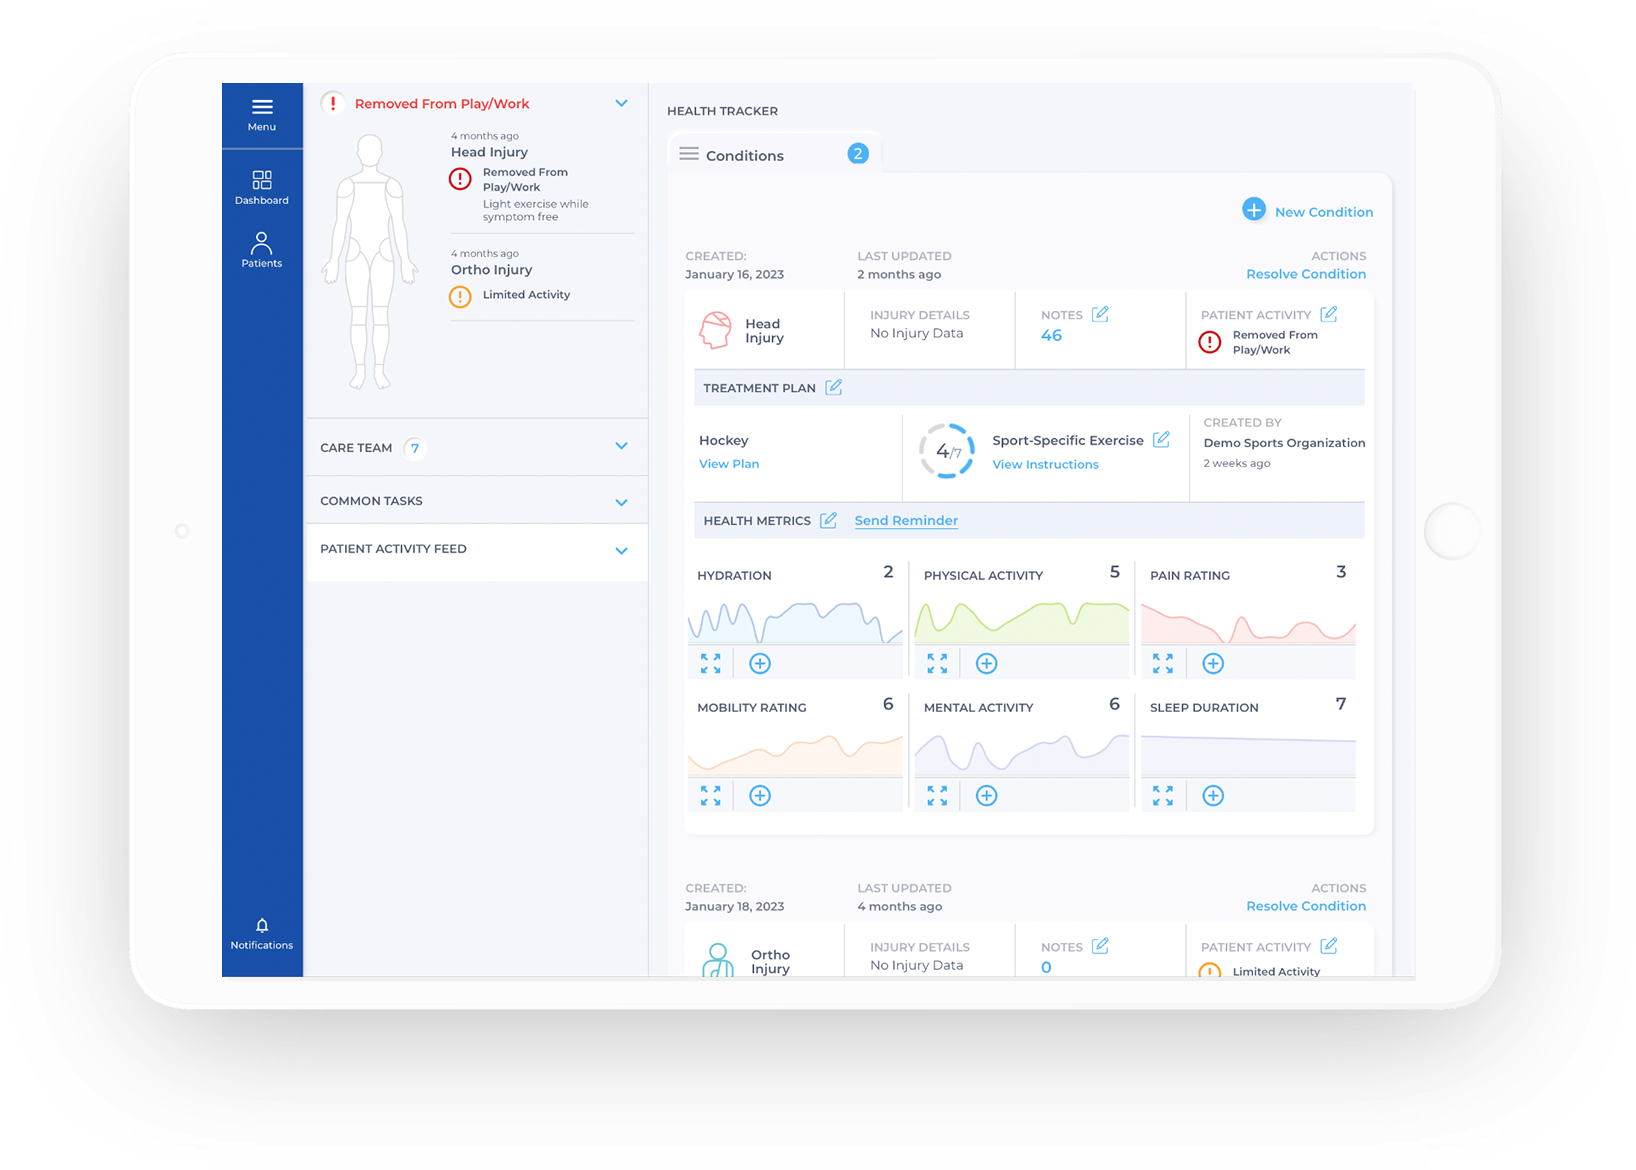Select Ortho Injury in patient summary
Viewport: 1636px width, 1170px height.
pos(491,270)
